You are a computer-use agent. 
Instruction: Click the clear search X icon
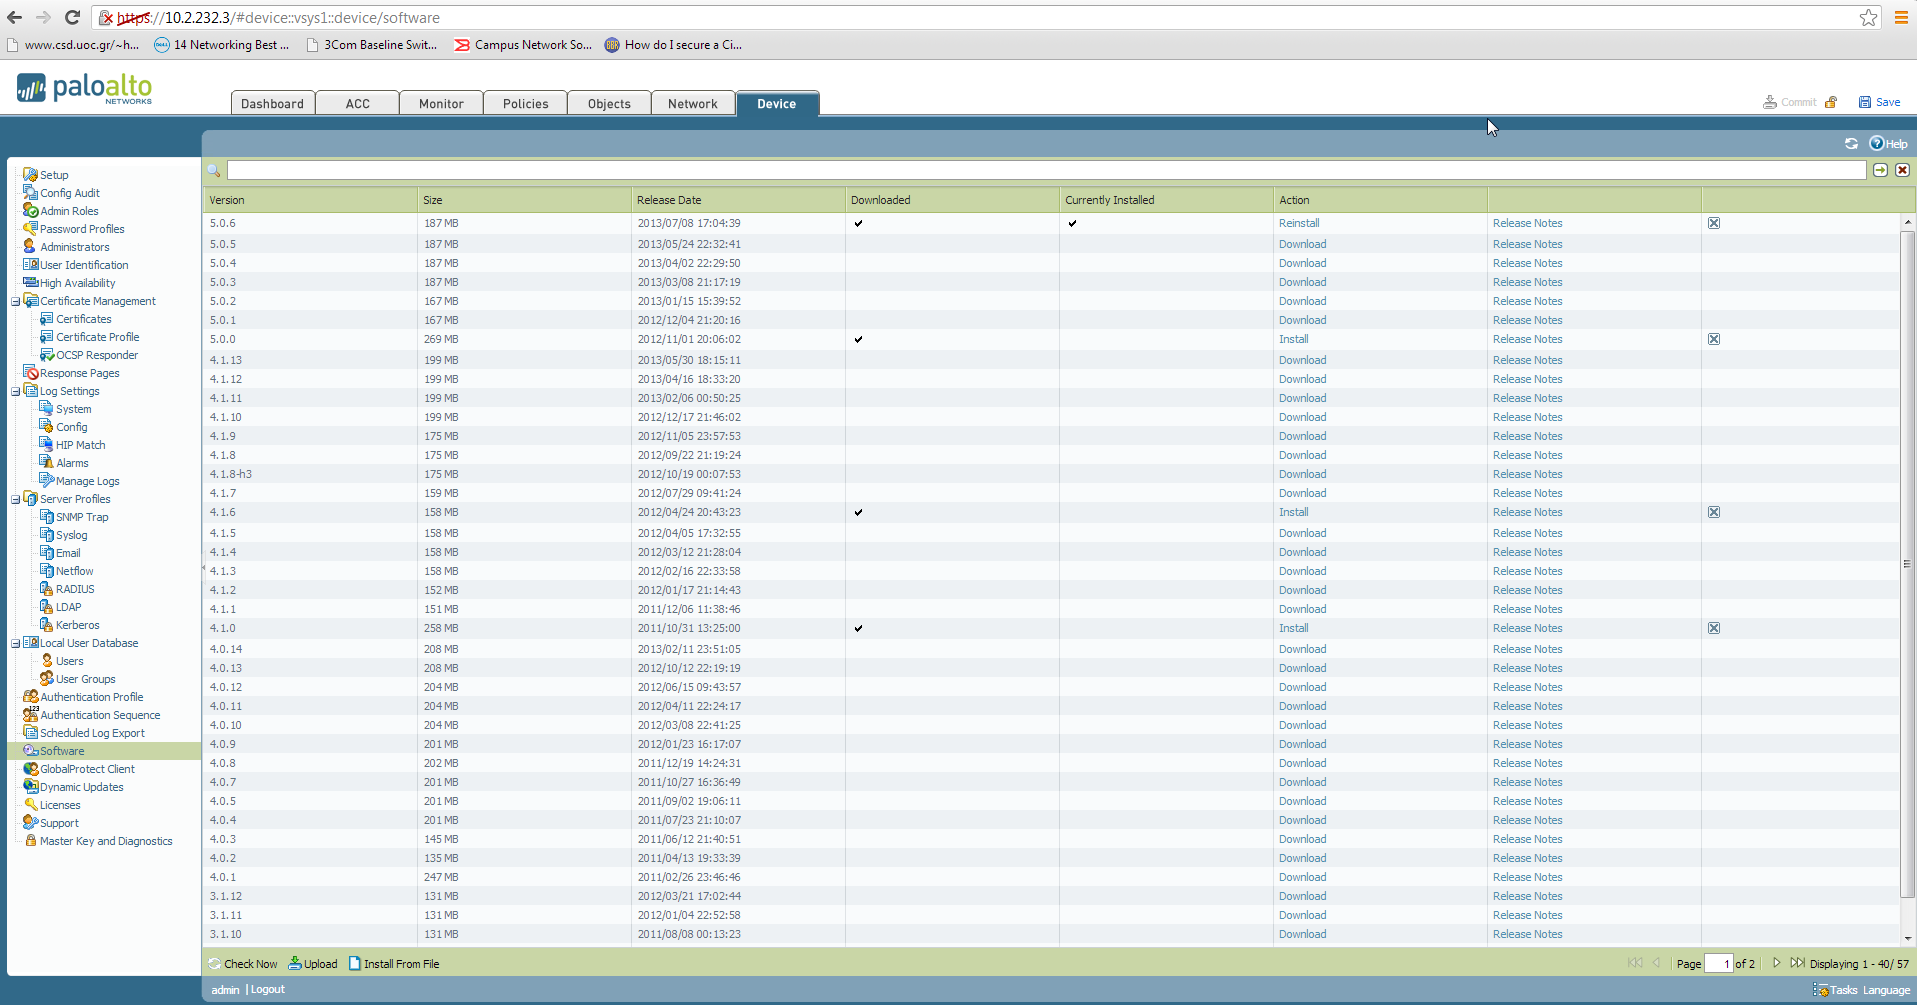click(x=1902, y=171)
